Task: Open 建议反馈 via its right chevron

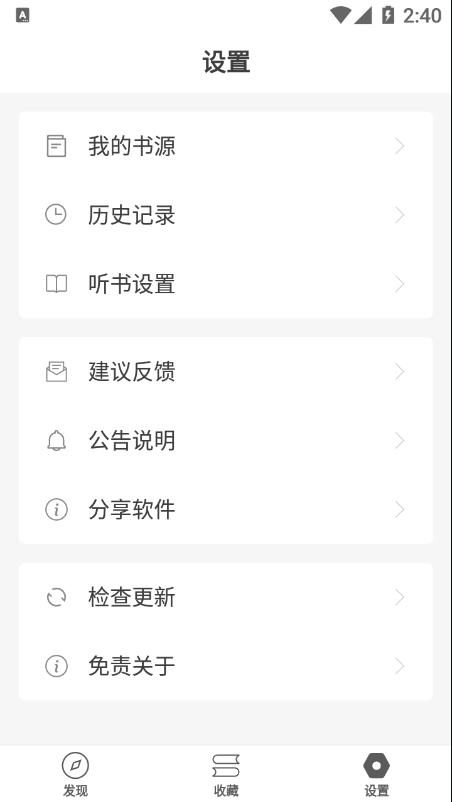Action: [x=400, y=372]
